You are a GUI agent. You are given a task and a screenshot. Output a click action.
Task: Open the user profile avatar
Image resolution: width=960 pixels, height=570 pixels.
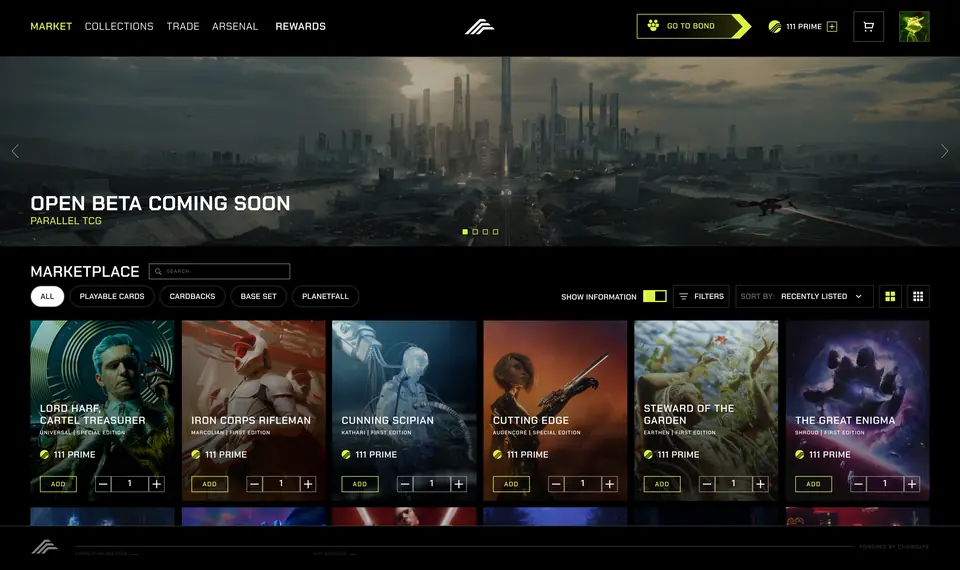(x=914, y=26)
